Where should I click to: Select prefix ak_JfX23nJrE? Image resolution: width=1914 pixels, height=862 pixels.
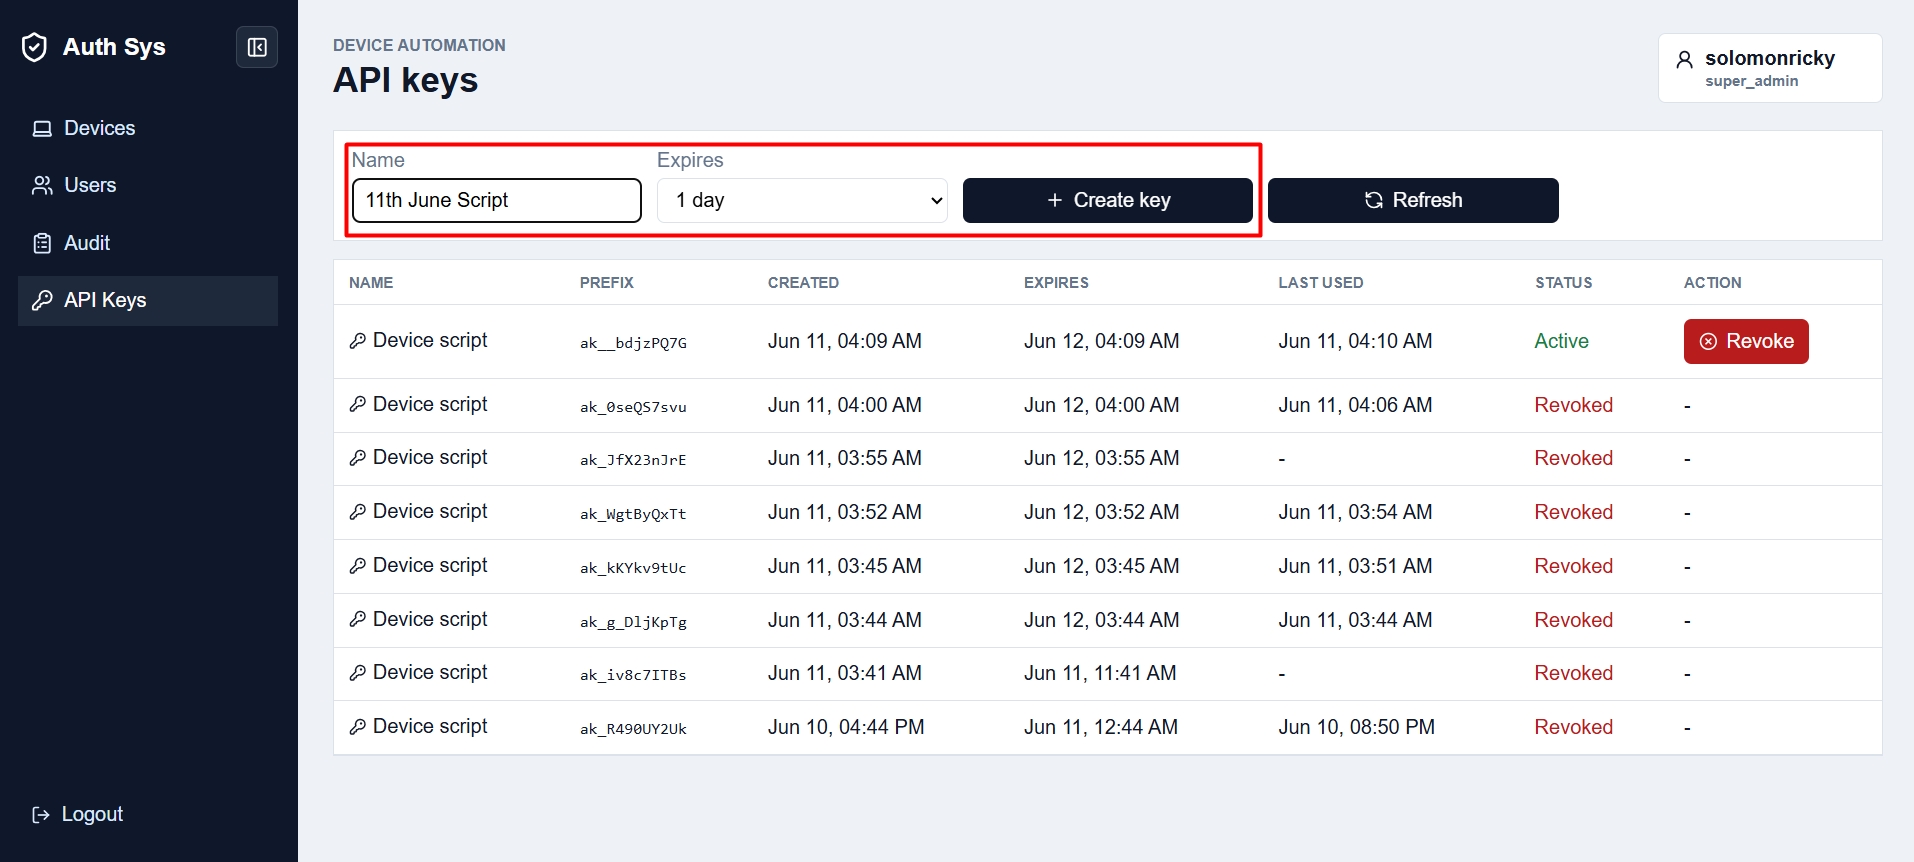click(633, 460)
